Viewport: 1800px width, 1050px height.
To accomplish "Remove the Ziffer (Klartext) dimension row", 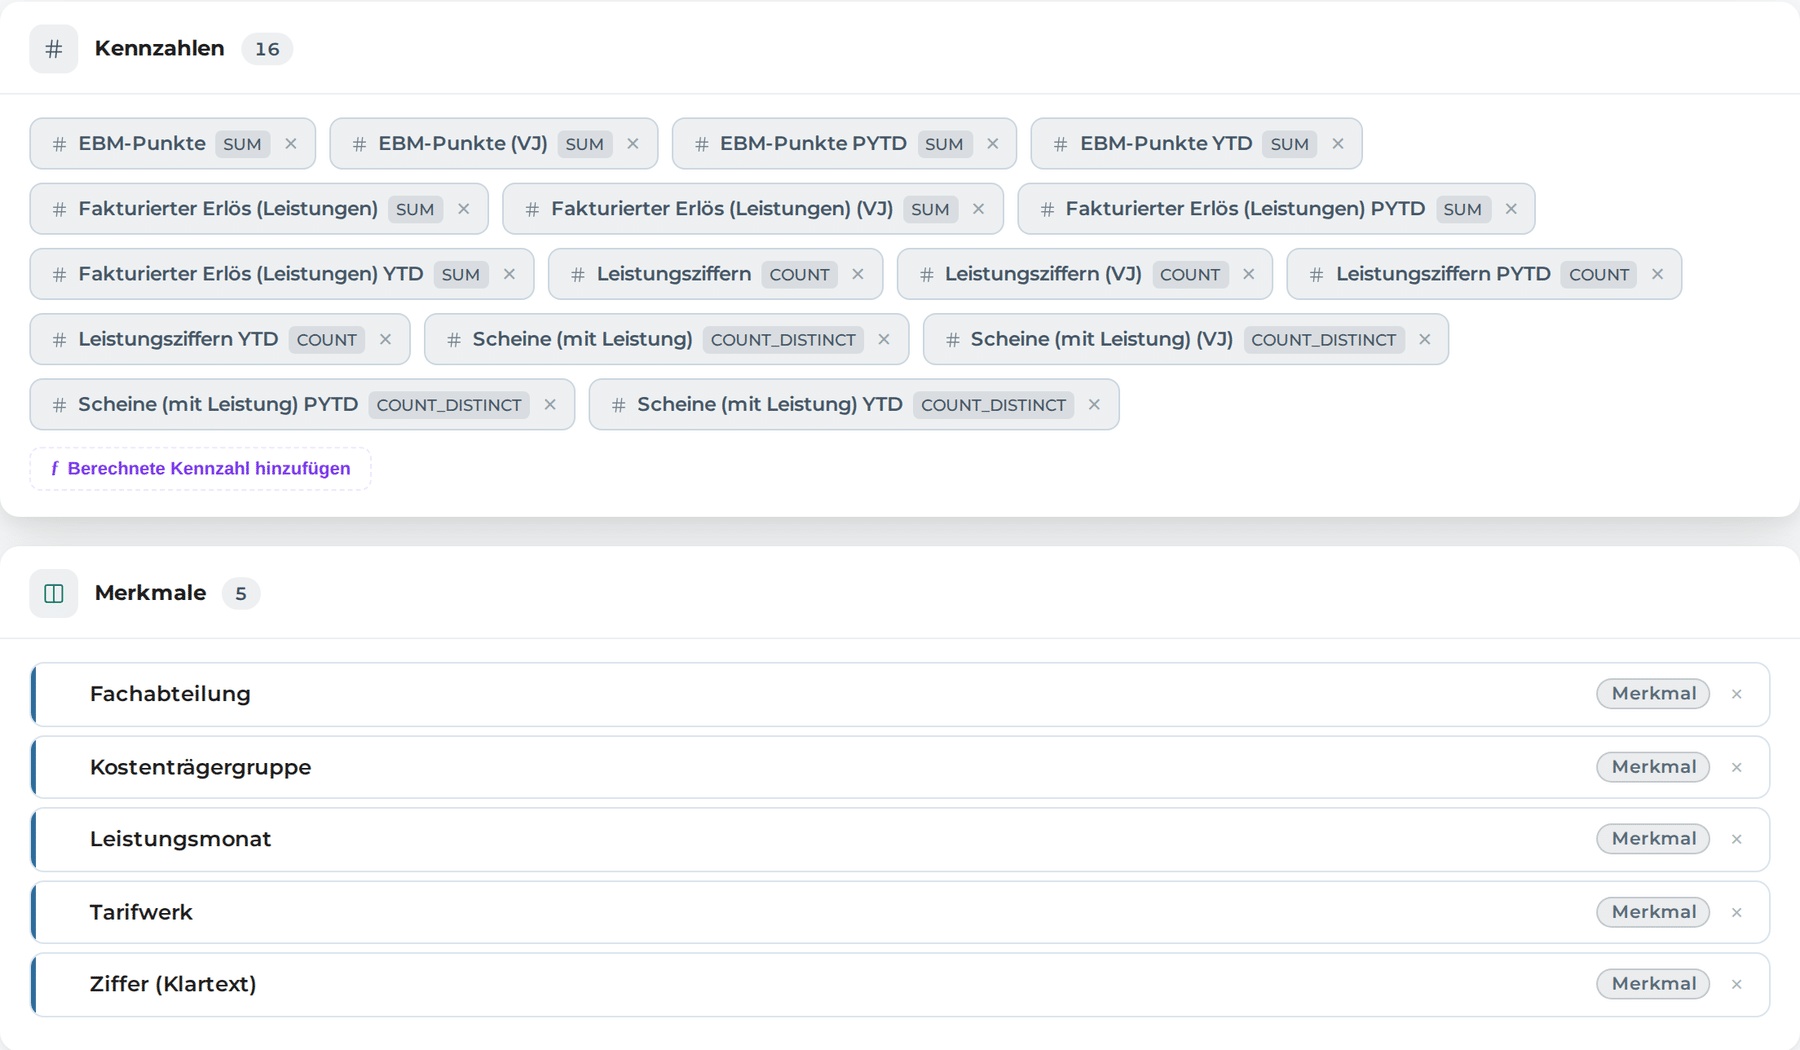I will pos(1737,985).
